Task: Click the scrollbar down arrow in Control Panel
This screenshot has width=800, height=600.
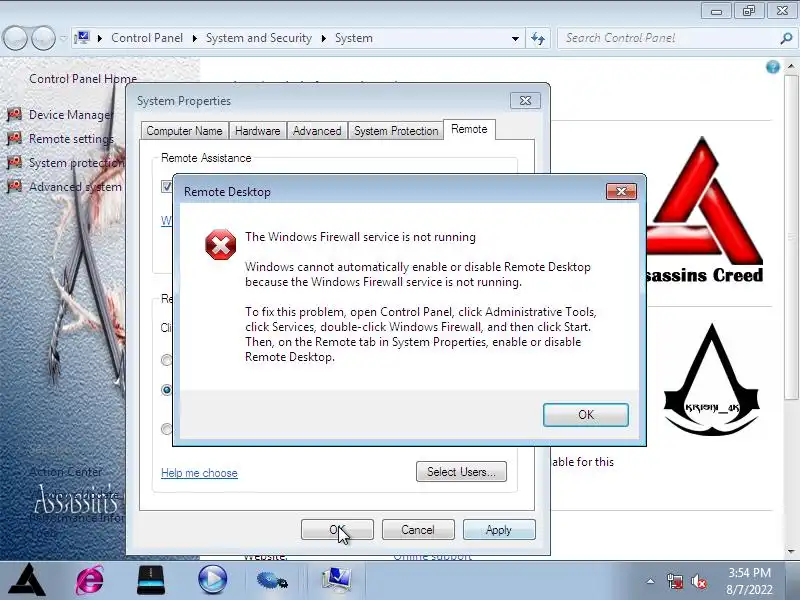Action: pos(791,552)
